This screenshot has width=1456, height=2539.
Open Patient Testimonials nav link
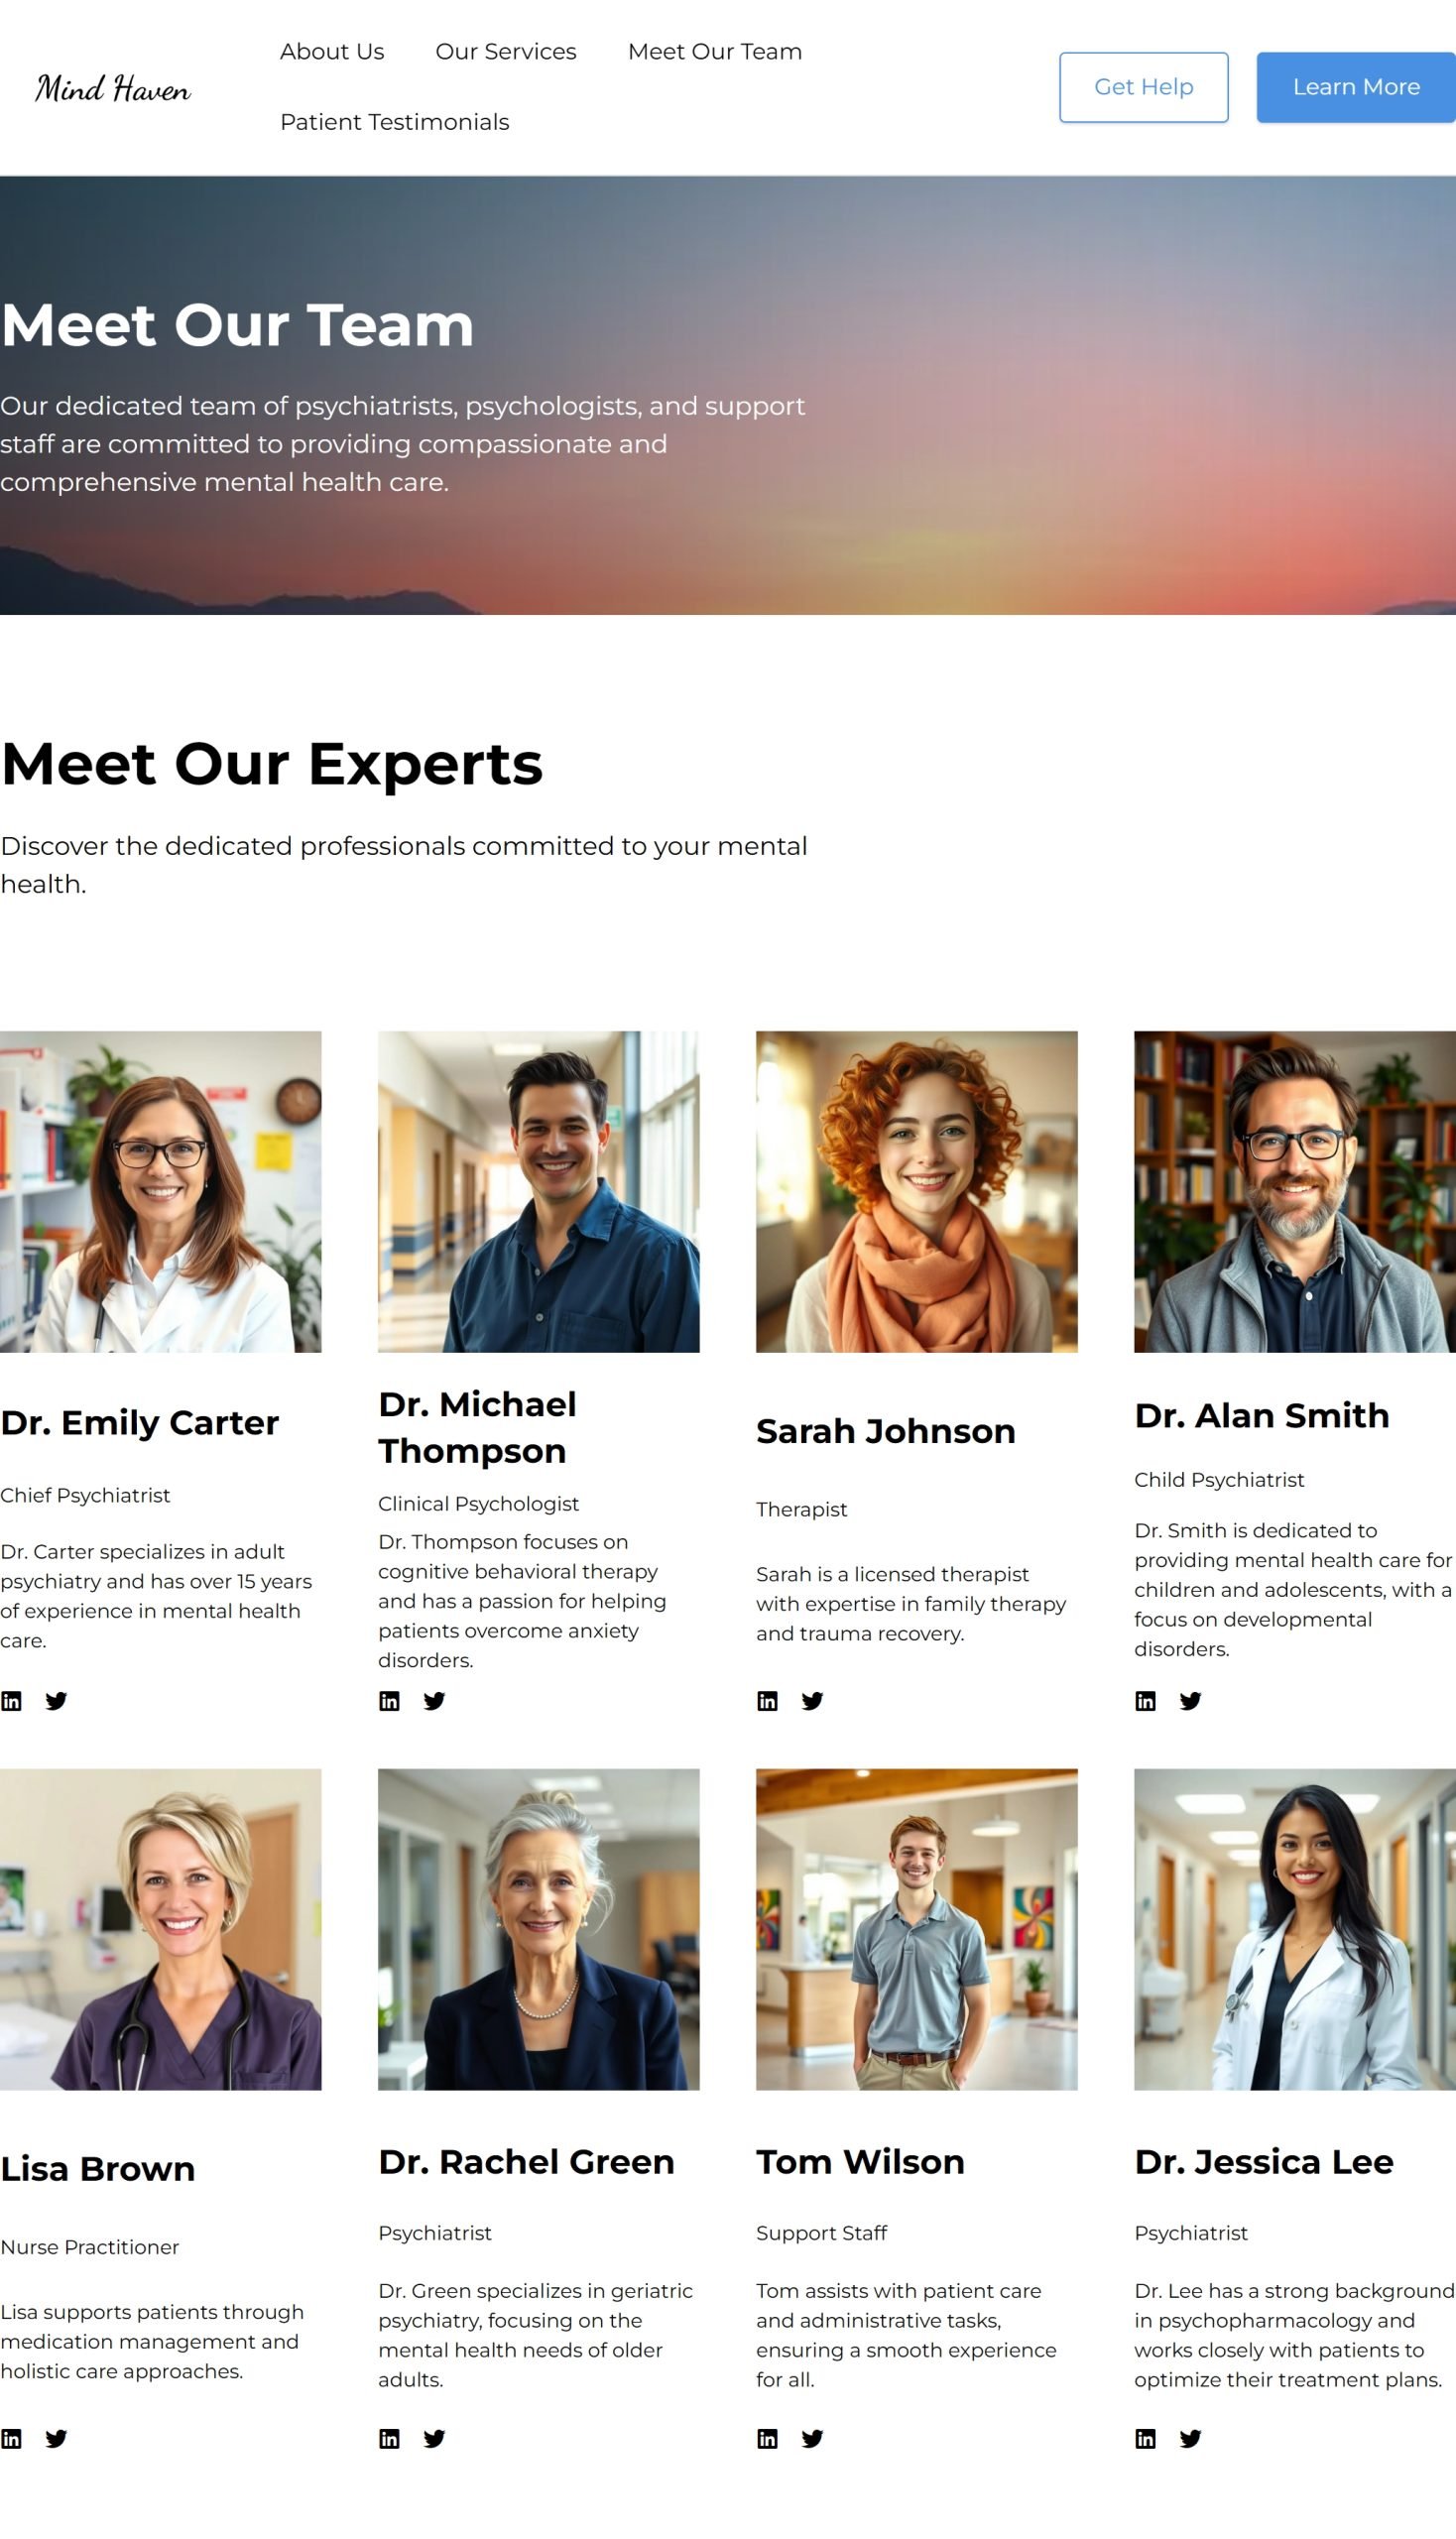tap(395, 122)
